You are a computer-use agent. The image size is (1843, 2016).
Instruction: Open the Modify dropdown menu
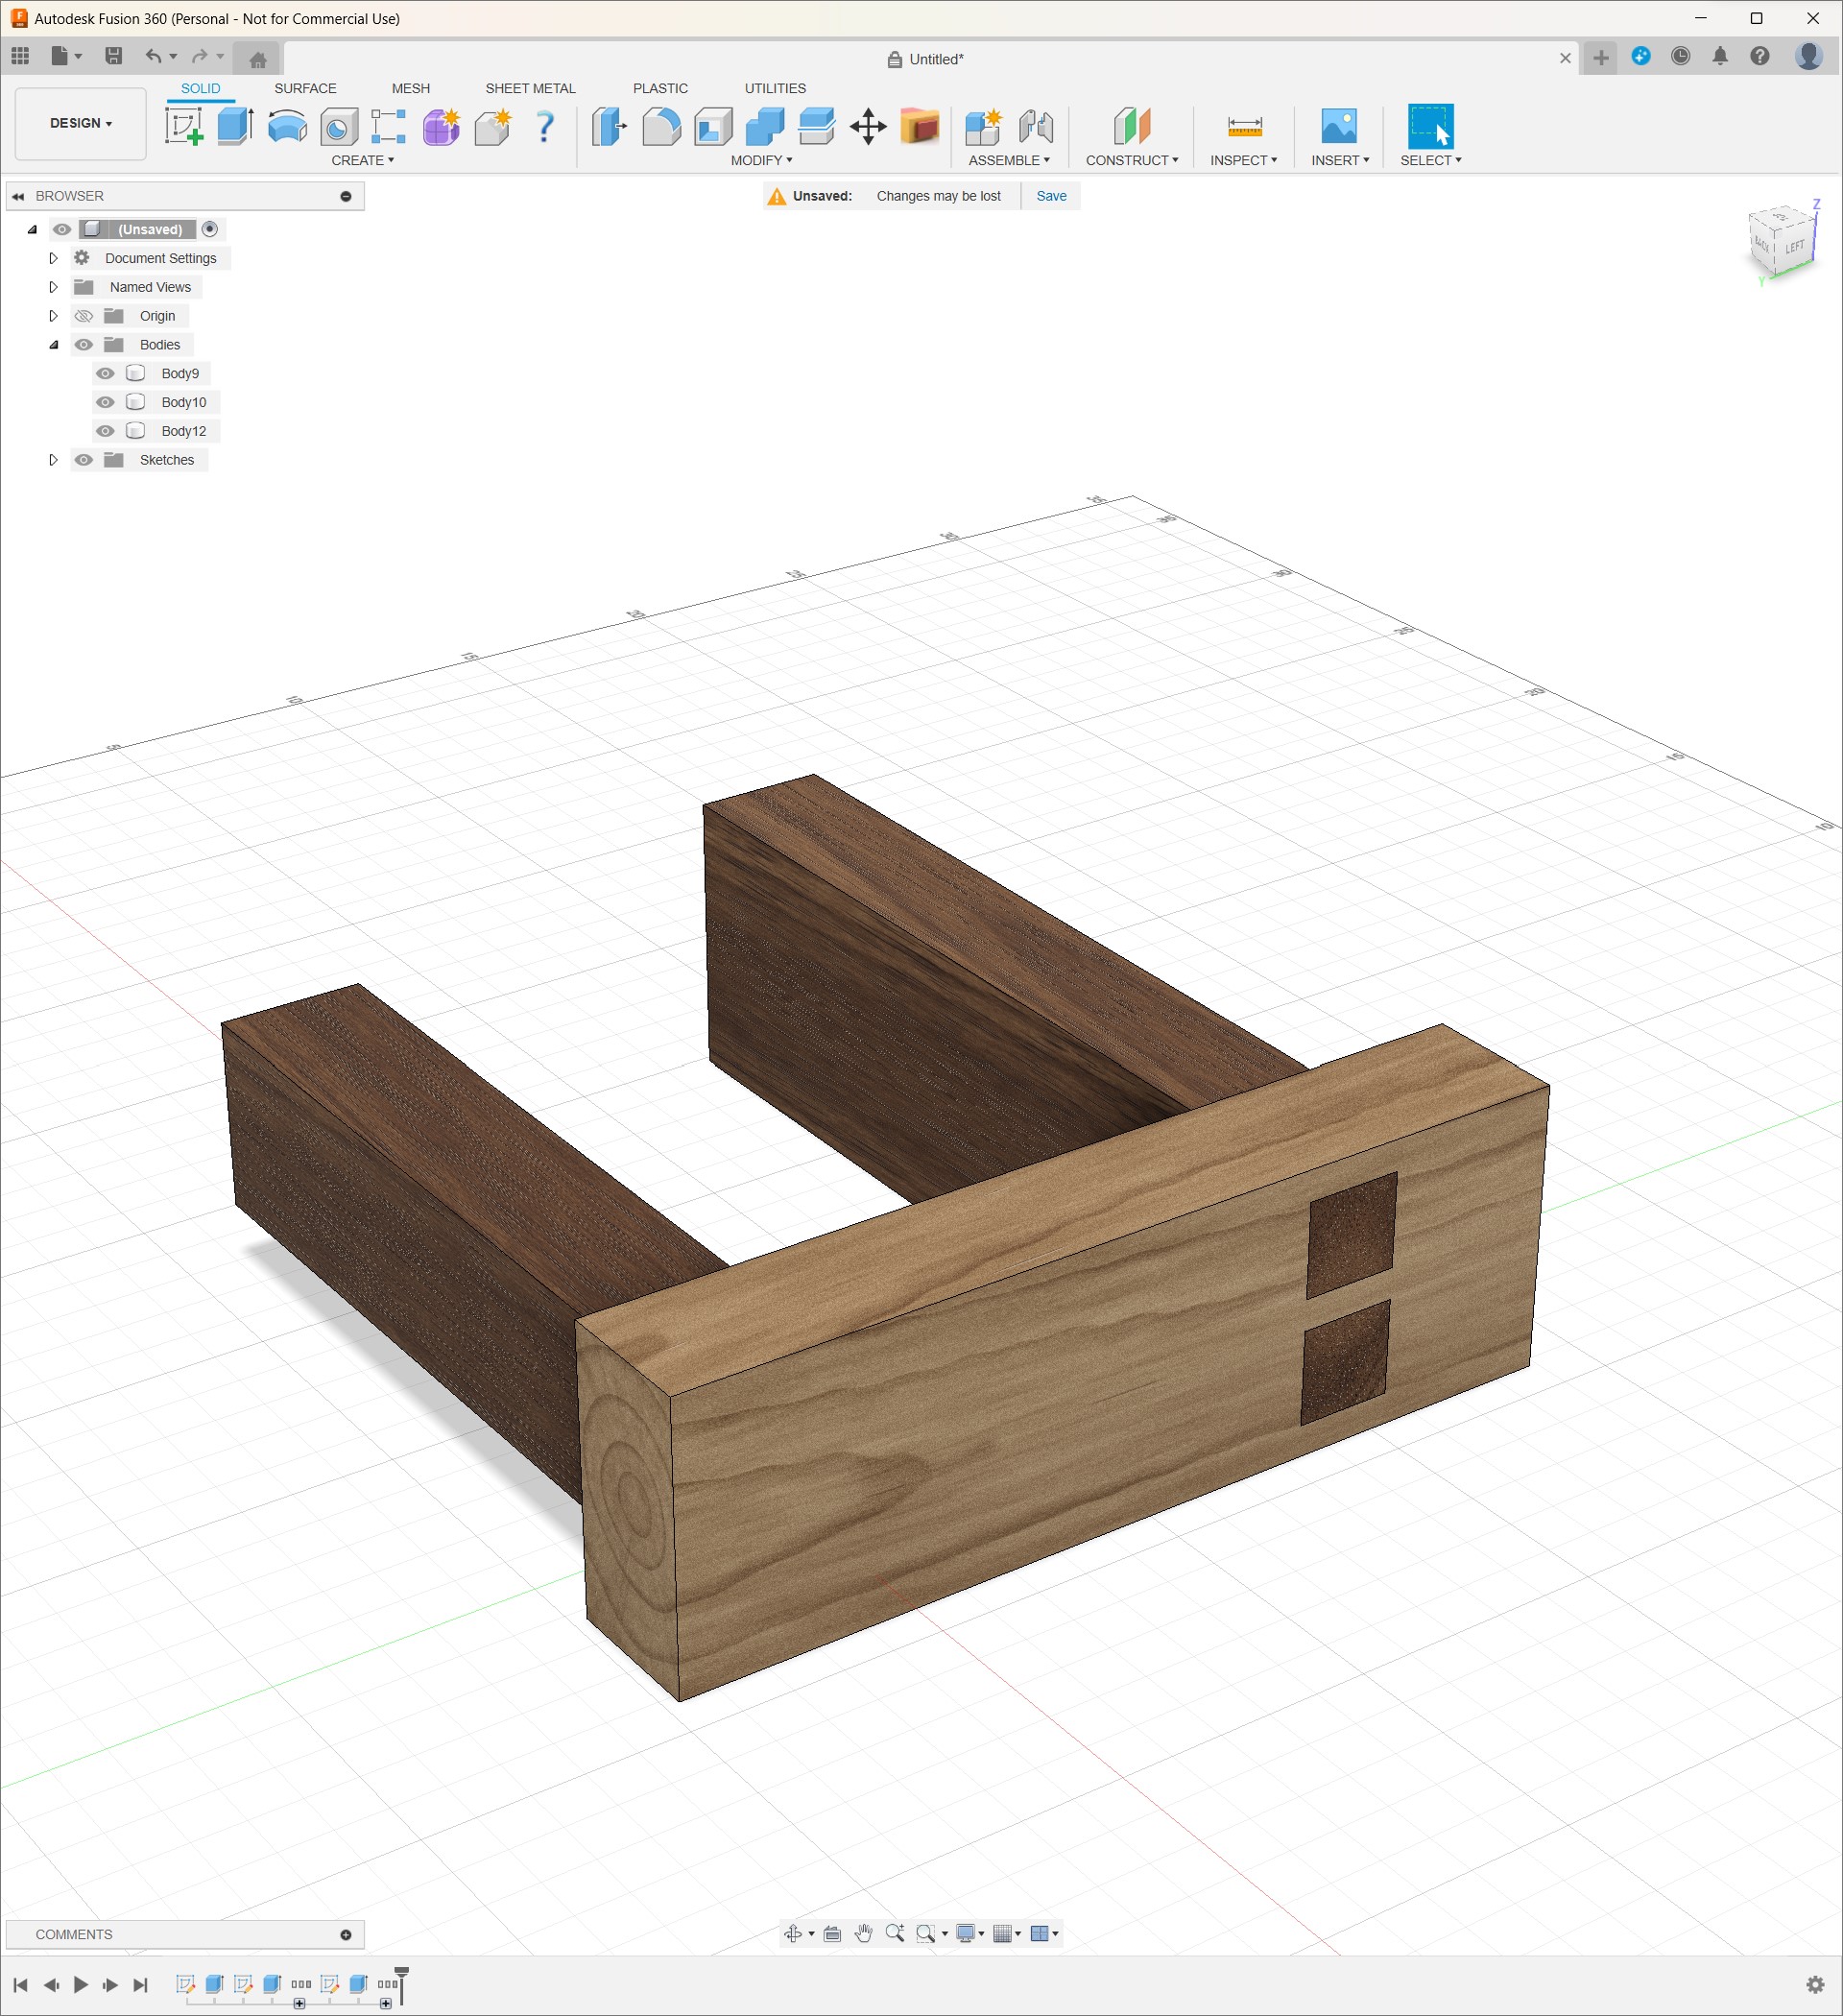tap(761, 160)
